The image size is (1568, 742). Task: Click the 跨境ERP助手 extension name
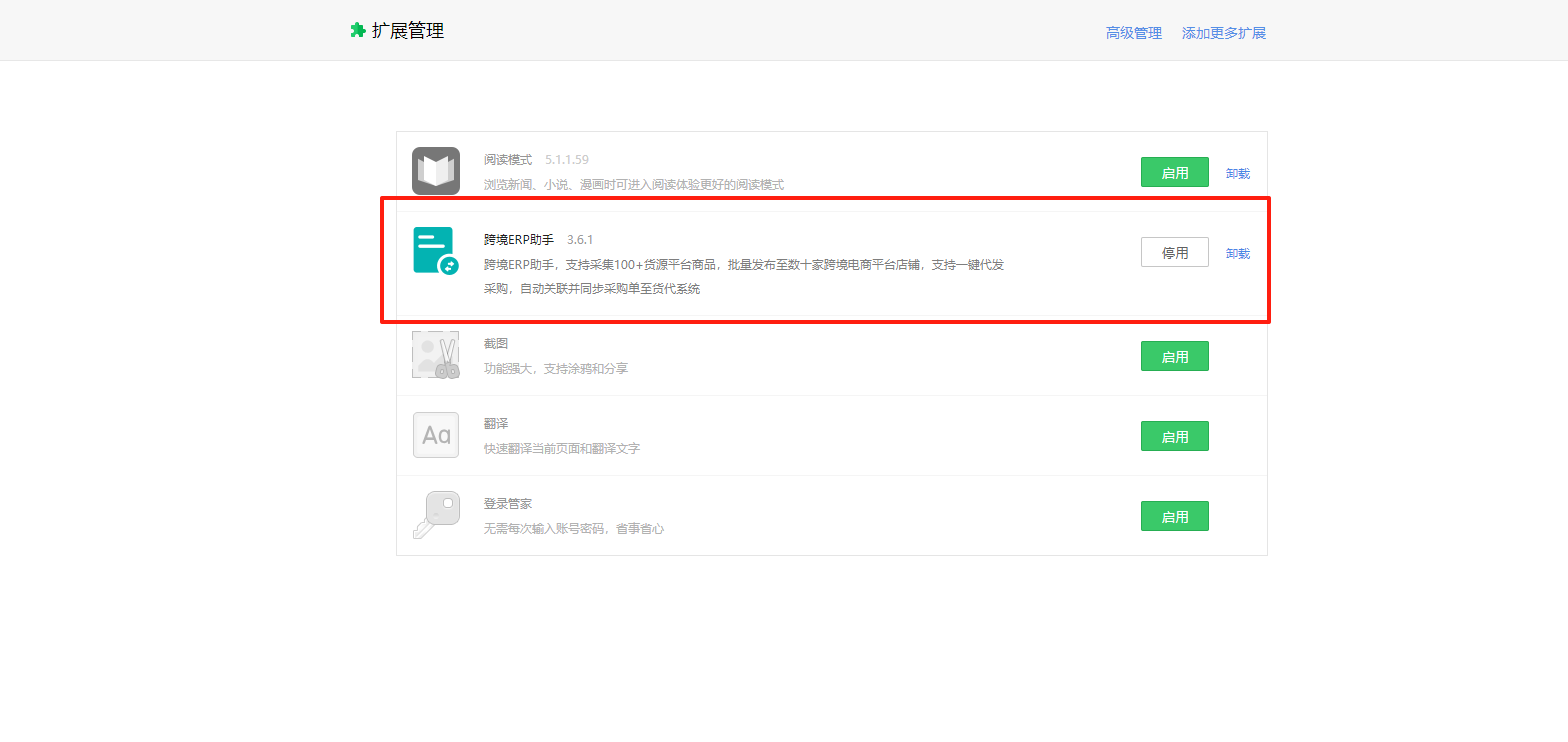[x=519, y=239]
